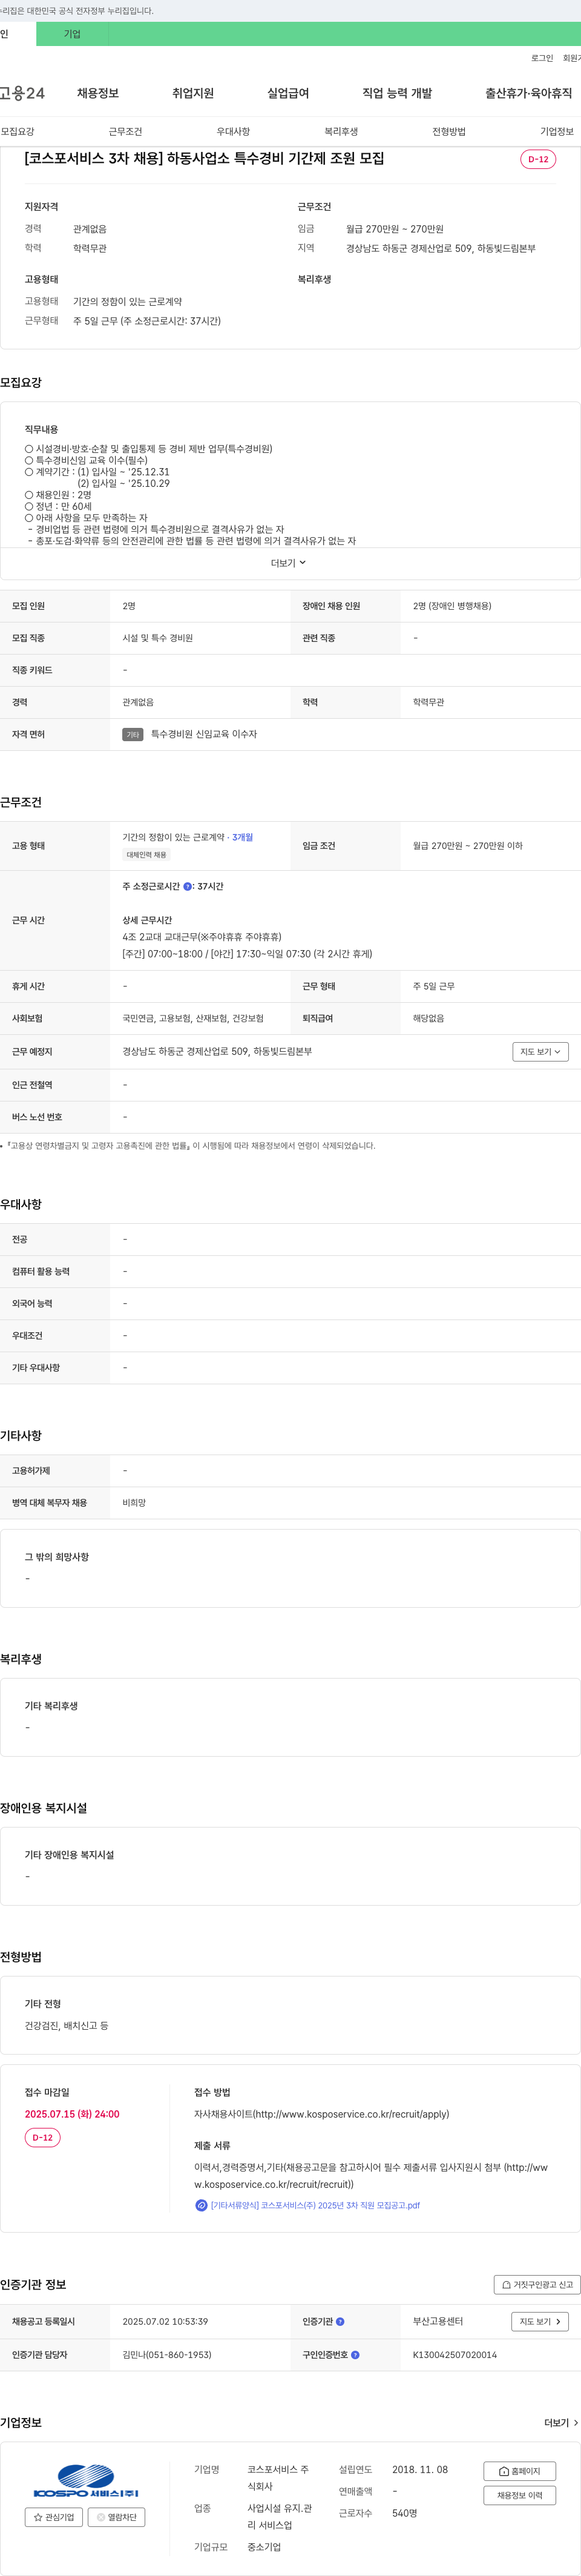Click the 대체인력 채용 tag
Viewport: 581px width, 2576px height.
click(146, 855)
